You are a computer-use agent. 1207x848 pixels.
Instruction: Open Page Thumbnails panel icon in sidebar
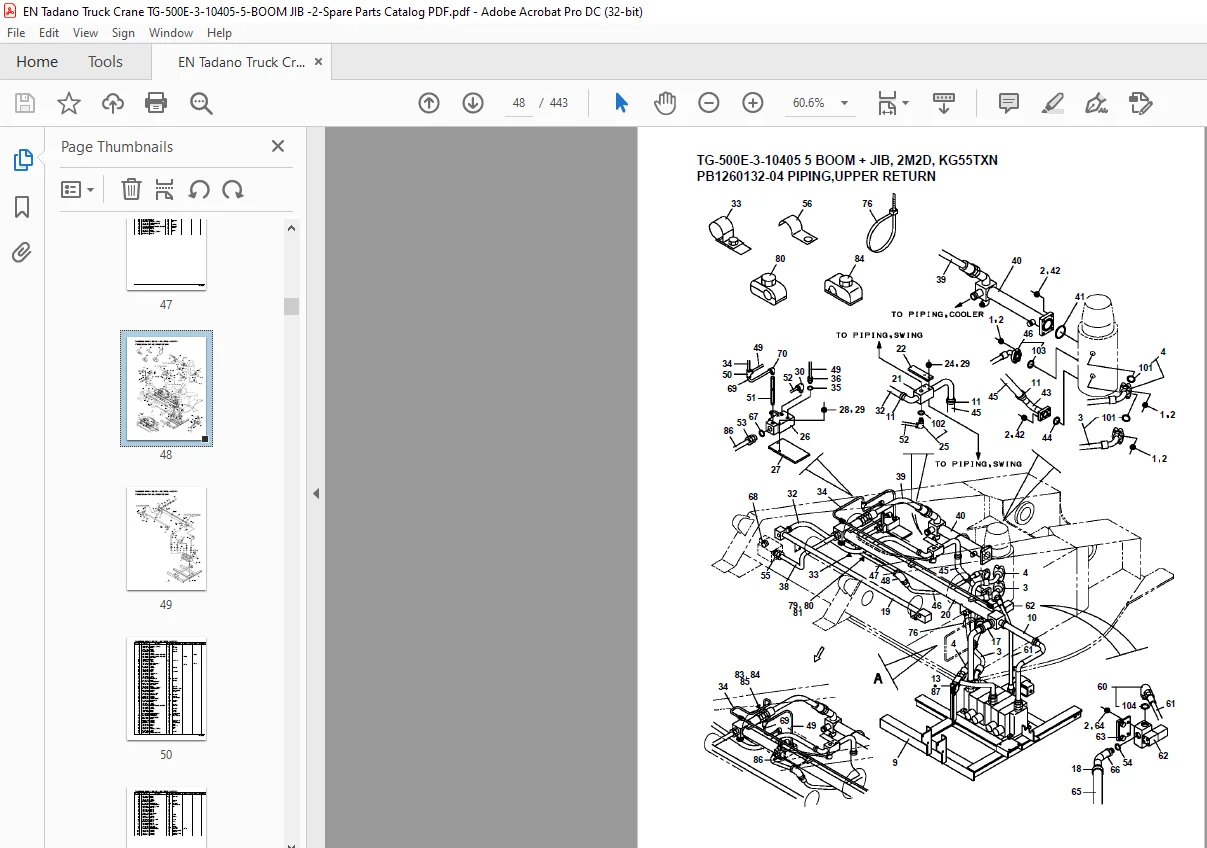coord(22,160)
